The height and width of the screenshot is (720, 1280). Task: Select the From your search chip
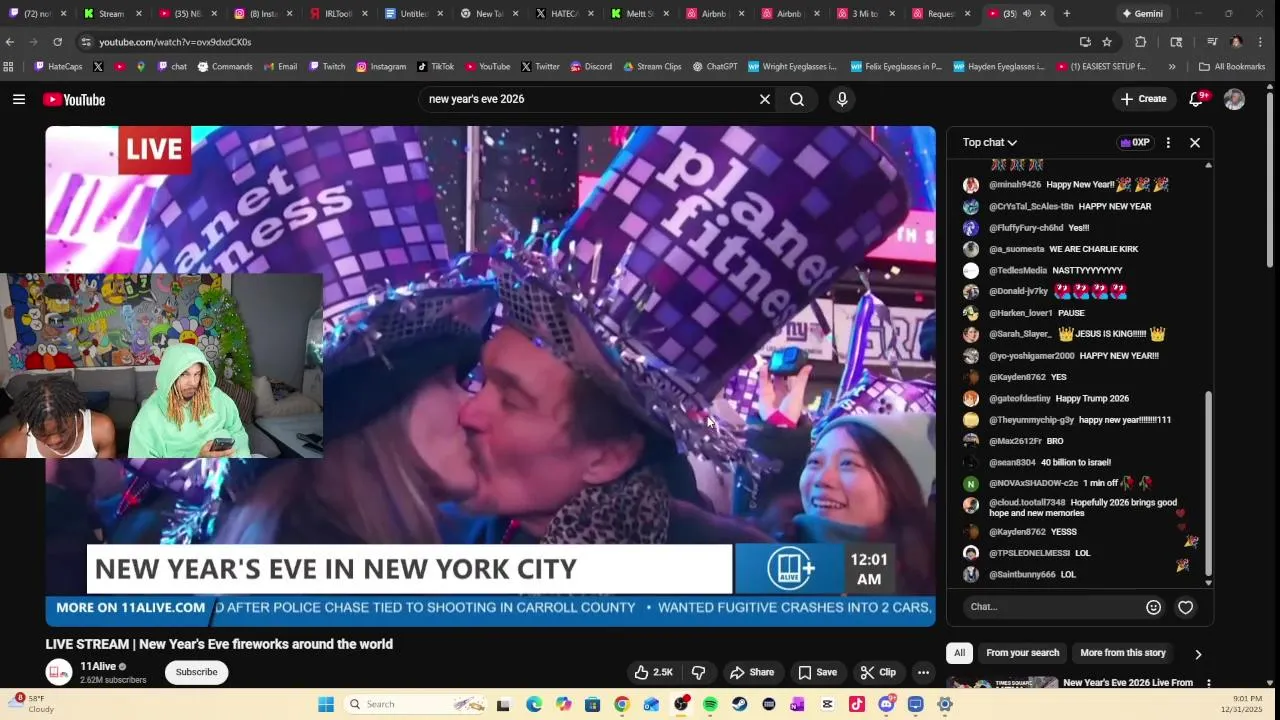pos(1022,653)
